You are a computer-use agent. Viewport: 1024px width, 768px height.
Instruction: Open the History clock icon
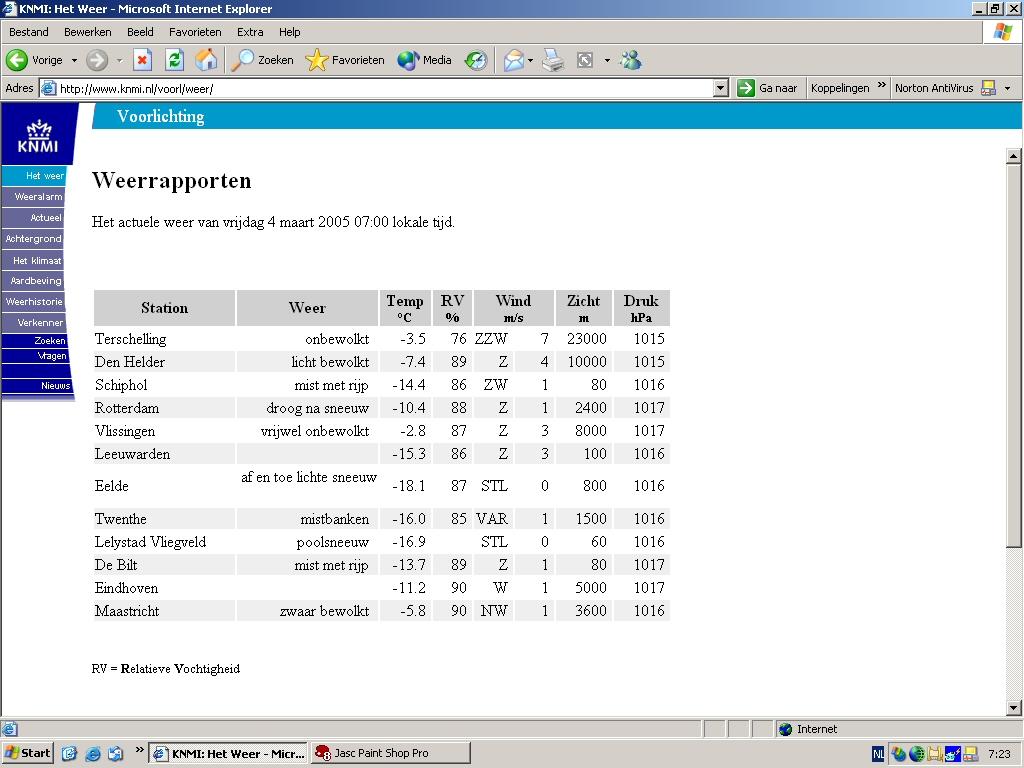tap(476, 60)
